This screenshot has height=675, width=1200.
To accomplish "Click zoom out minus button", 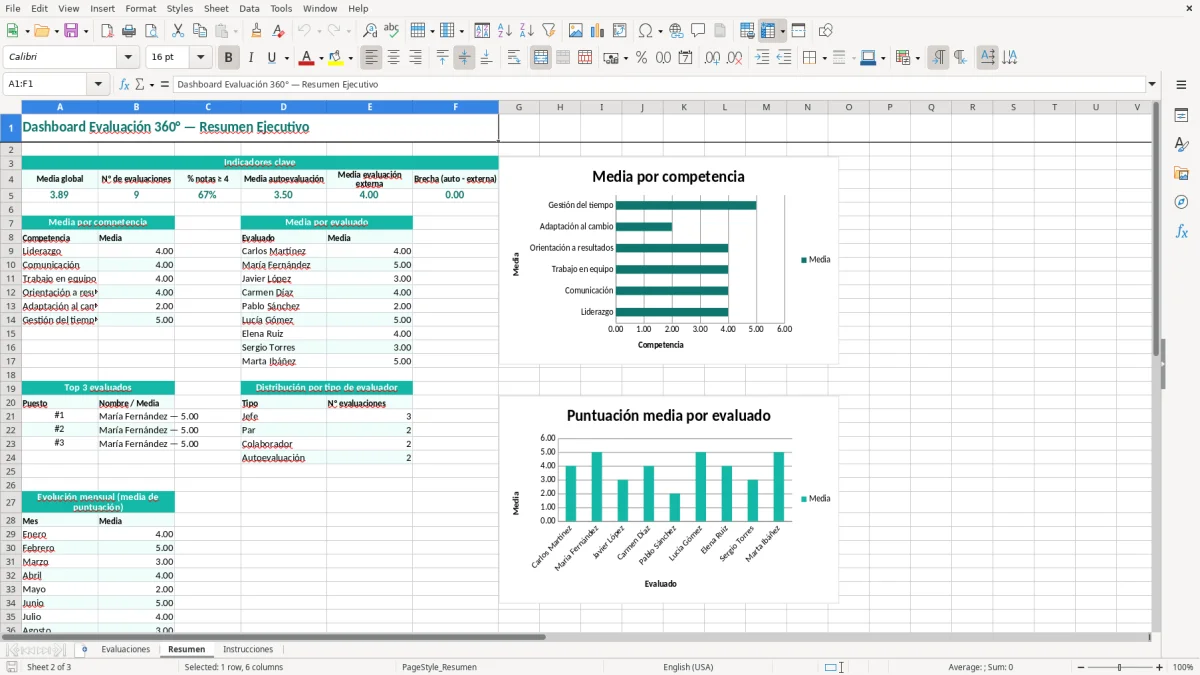I will (1080, 667).
